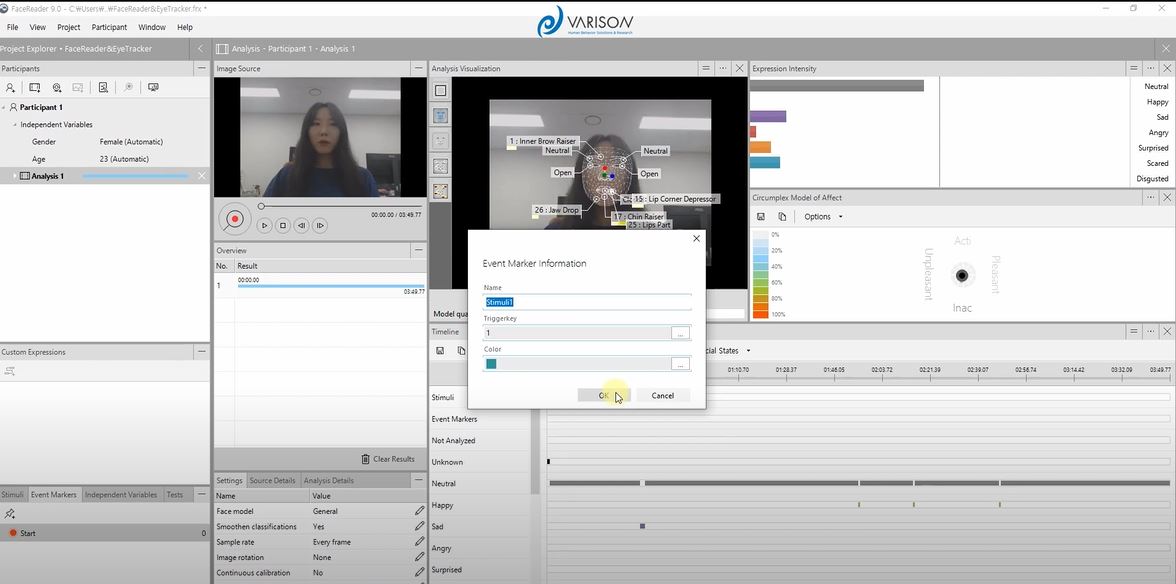Click the Analysis 1 blue progress bar
The height and width of the screenshot is (584, 1176).
pyautogui.click(x=136, y=176)
